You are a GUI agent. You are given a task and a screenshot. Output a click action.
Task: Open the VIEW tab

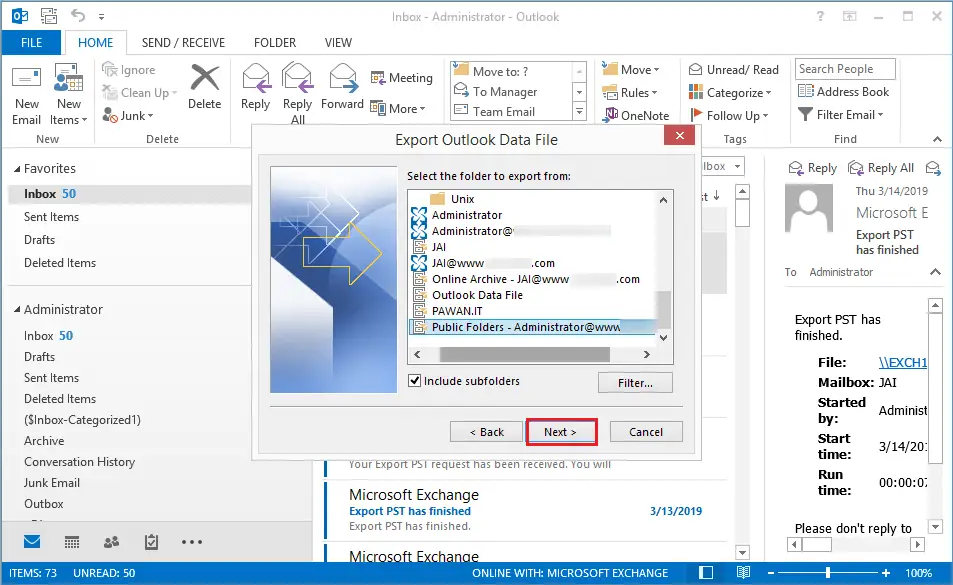point(338,43)
